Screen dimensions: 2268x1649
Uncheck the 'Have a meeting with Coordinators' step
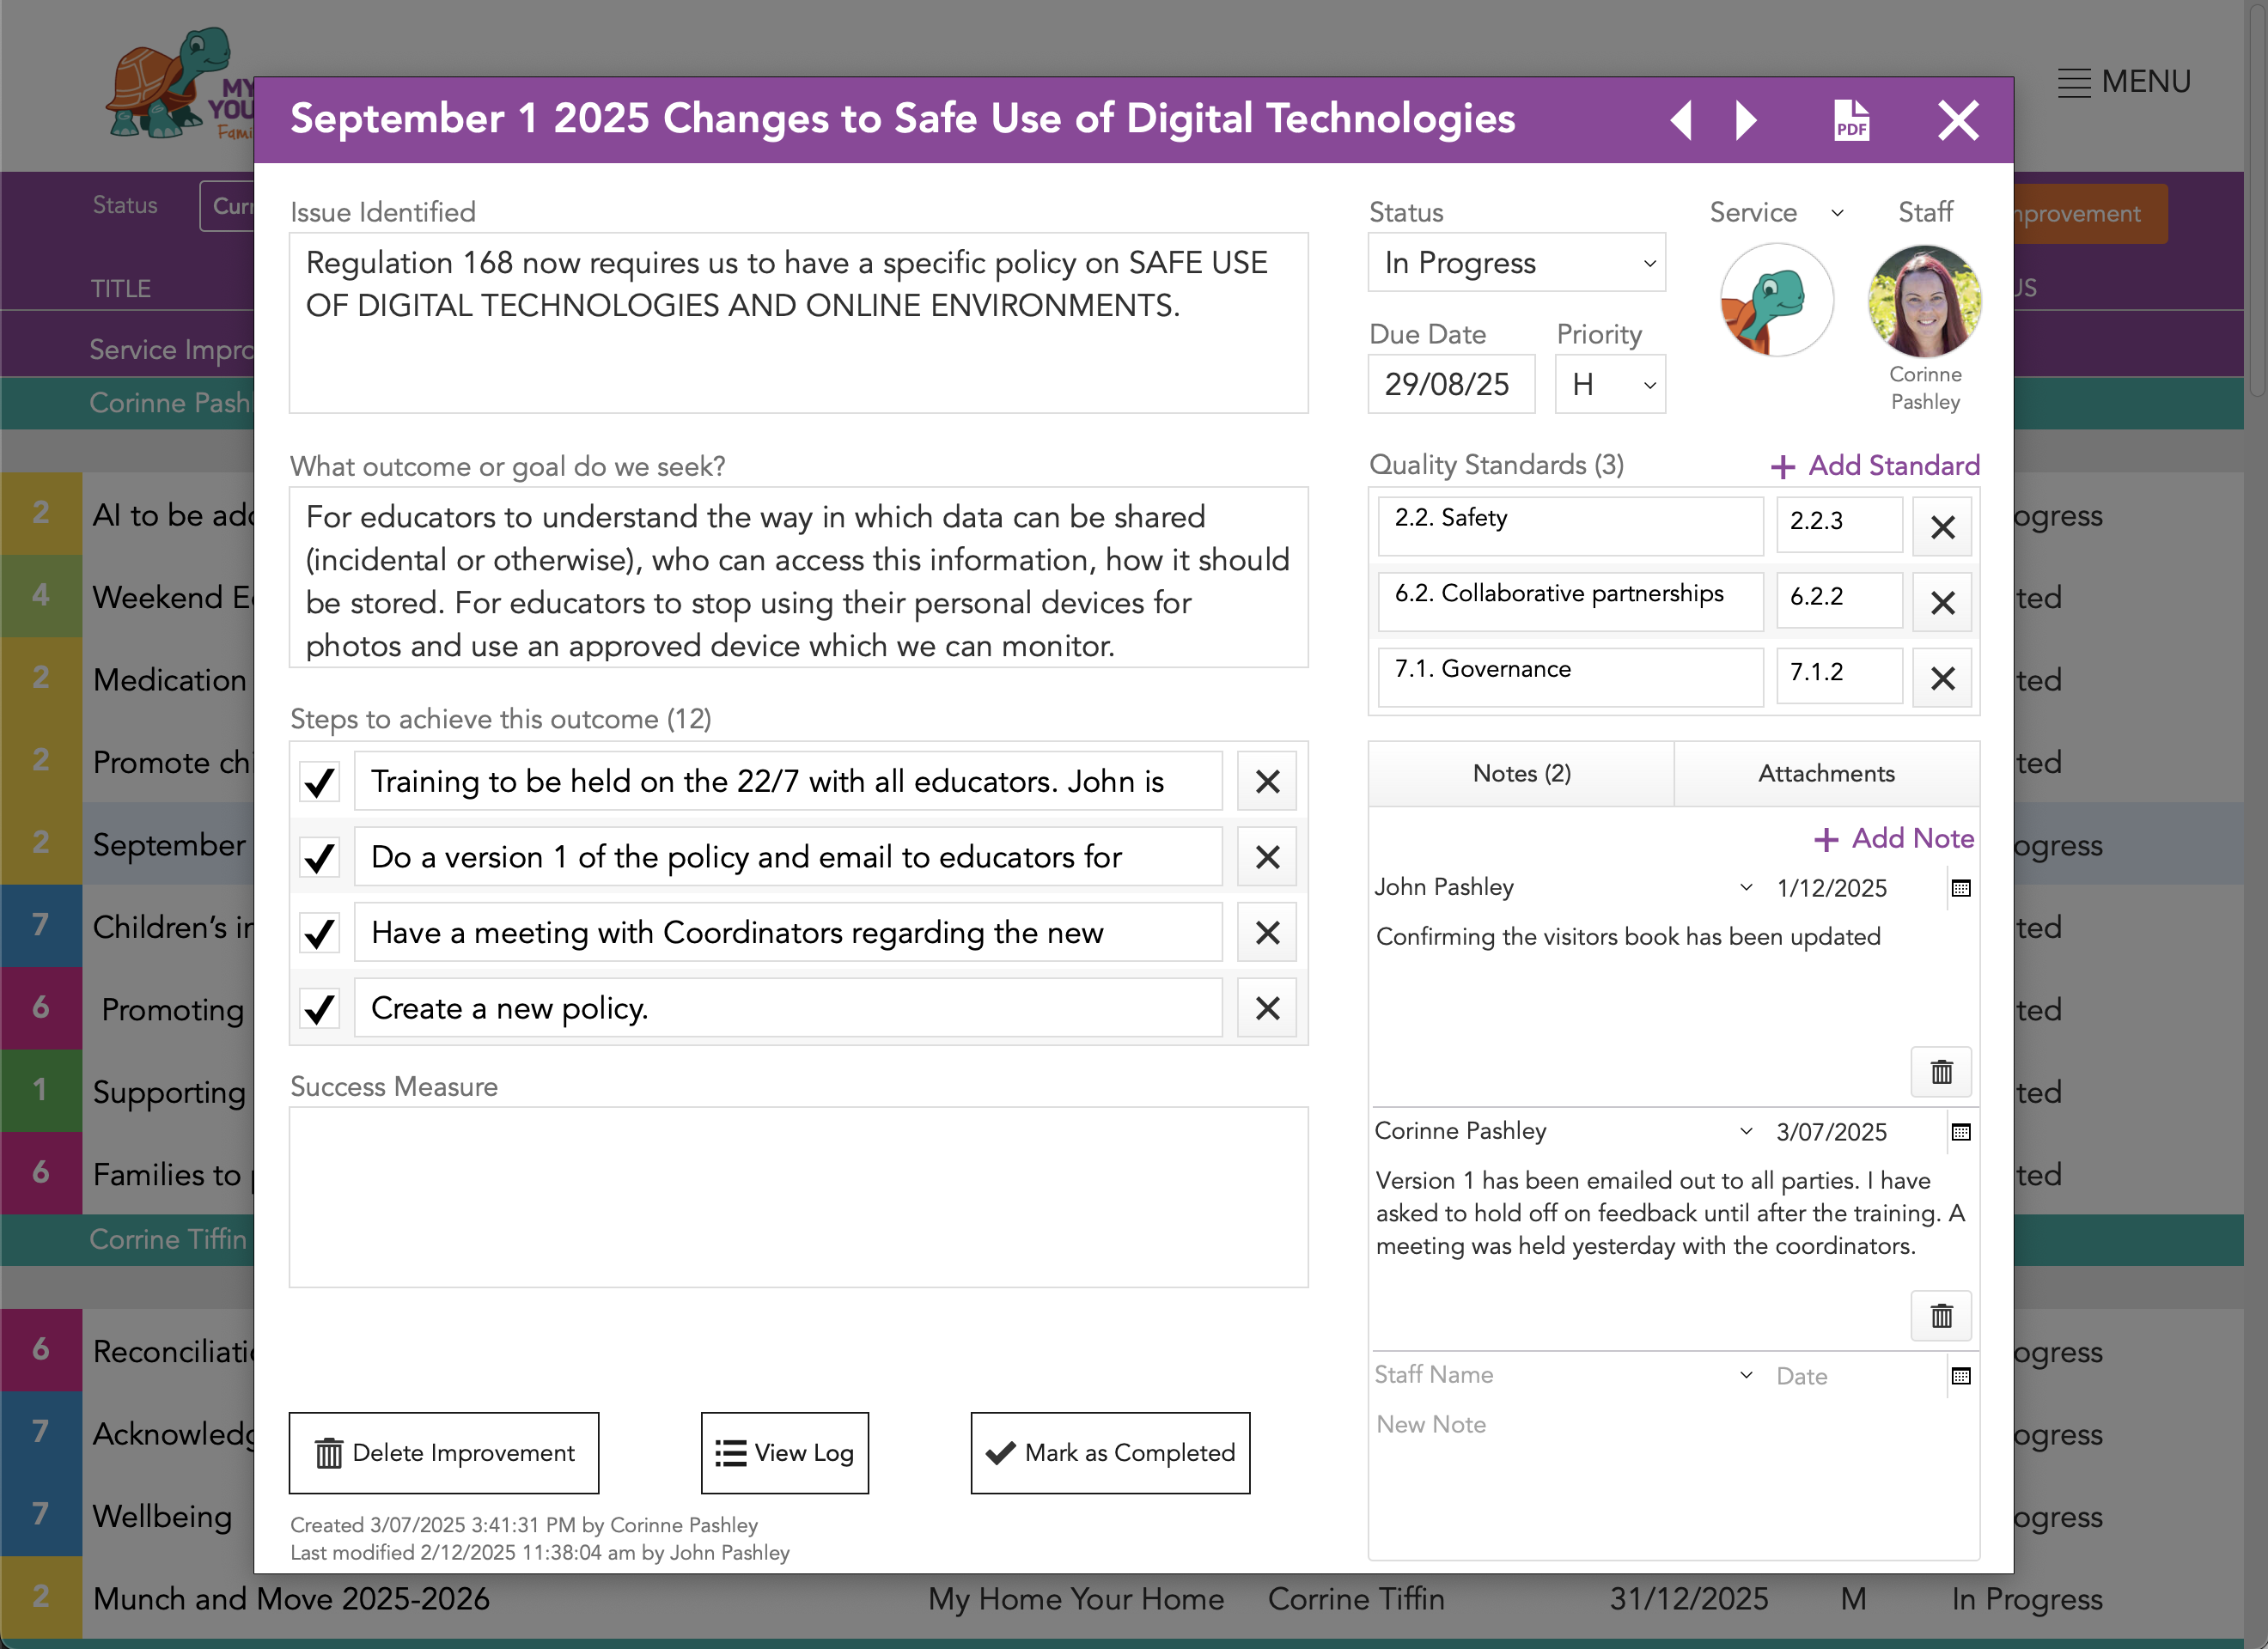point(319,933)
